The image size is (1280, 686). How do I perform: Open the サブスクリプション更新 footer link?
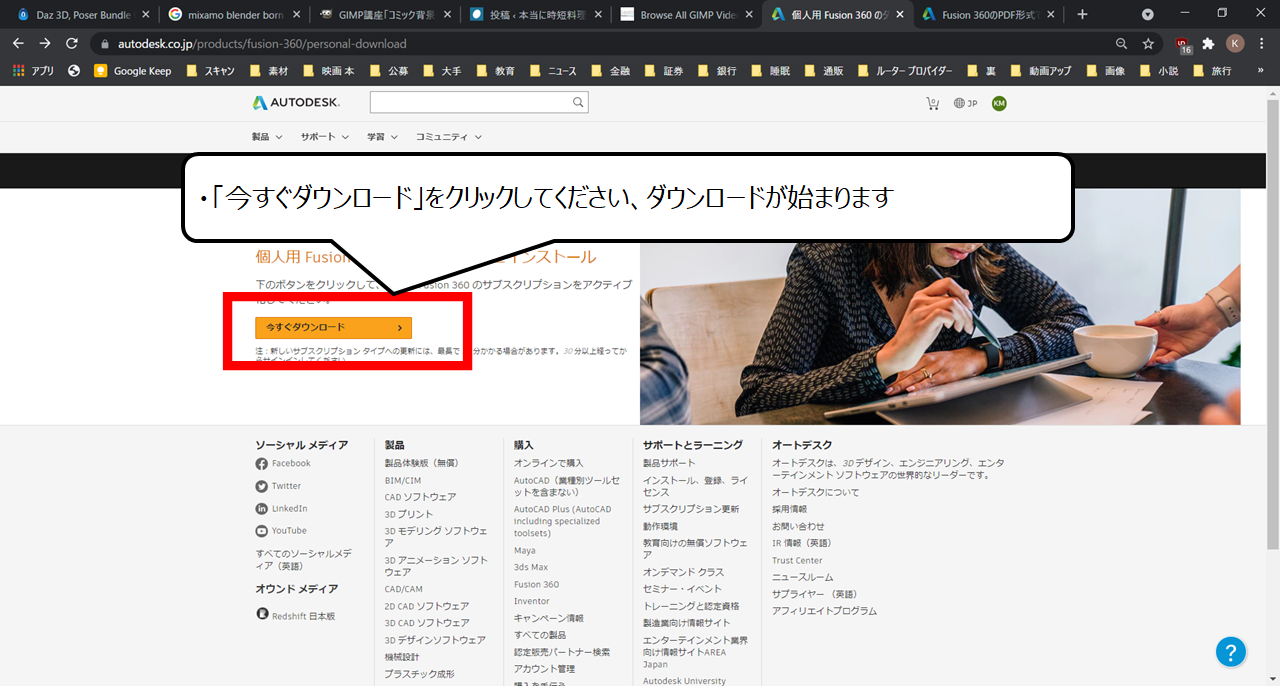691,510
